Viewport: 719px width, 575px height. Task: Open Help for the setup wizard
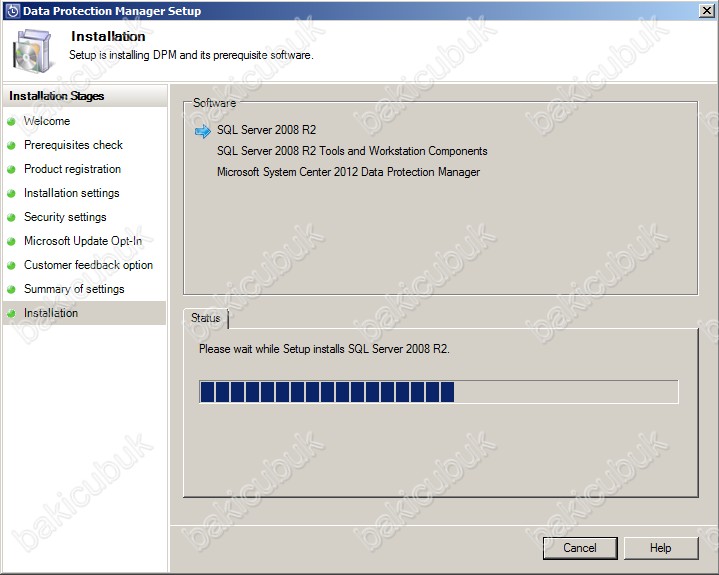point(660,548)
